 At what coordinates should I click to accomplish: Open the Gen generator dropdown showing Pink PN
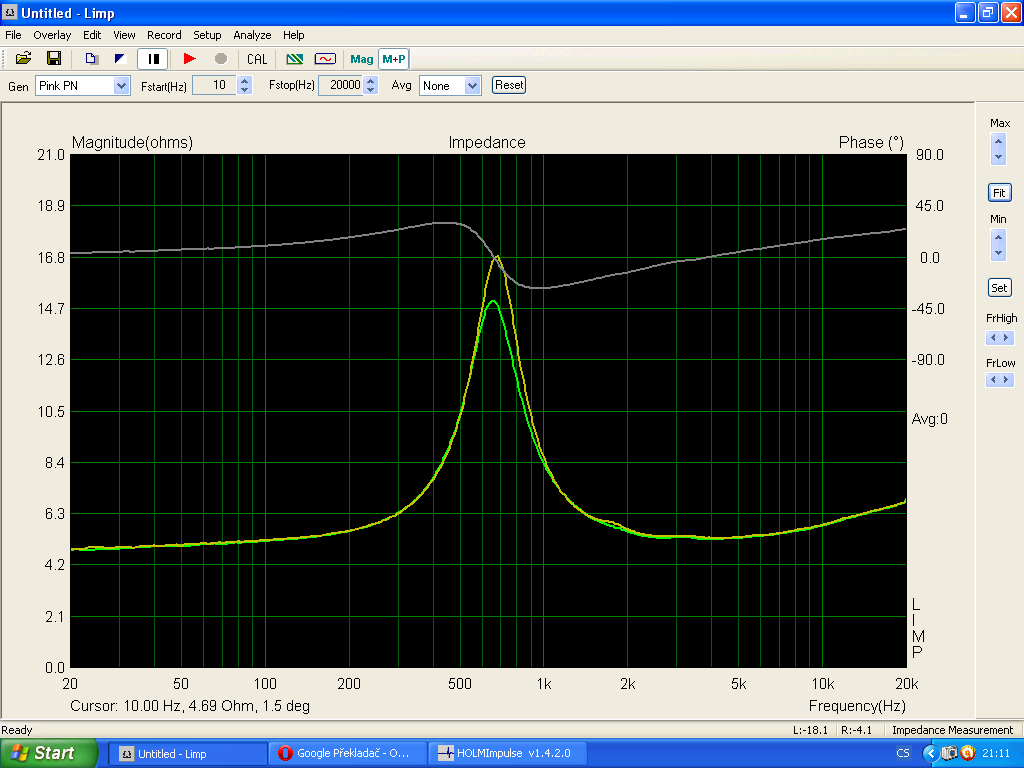[x=82, y=86]
